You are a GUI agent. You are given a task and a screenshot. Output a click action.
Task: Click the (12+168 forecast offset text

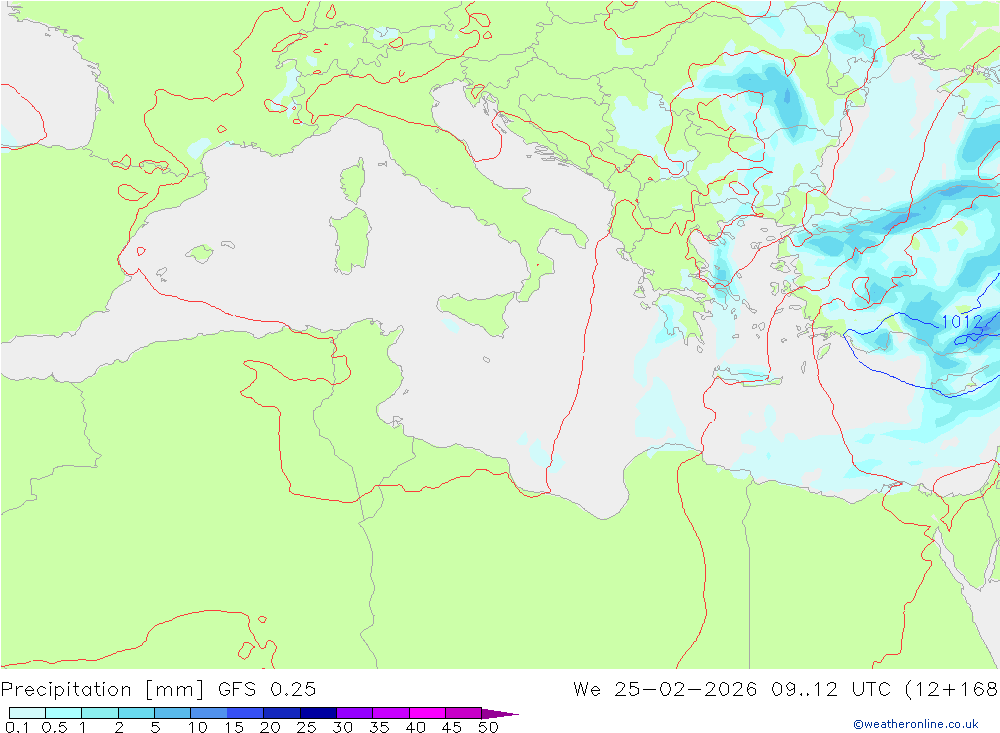pos(952,689)
